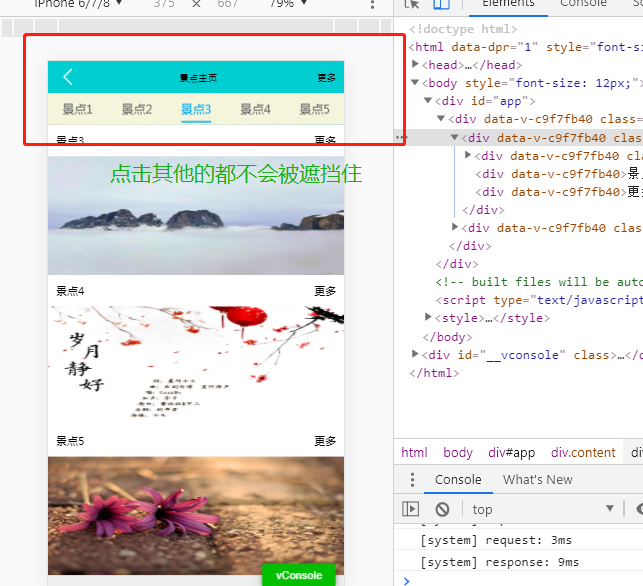Switch to the 景点1 tab

click(x=78, y=109)
